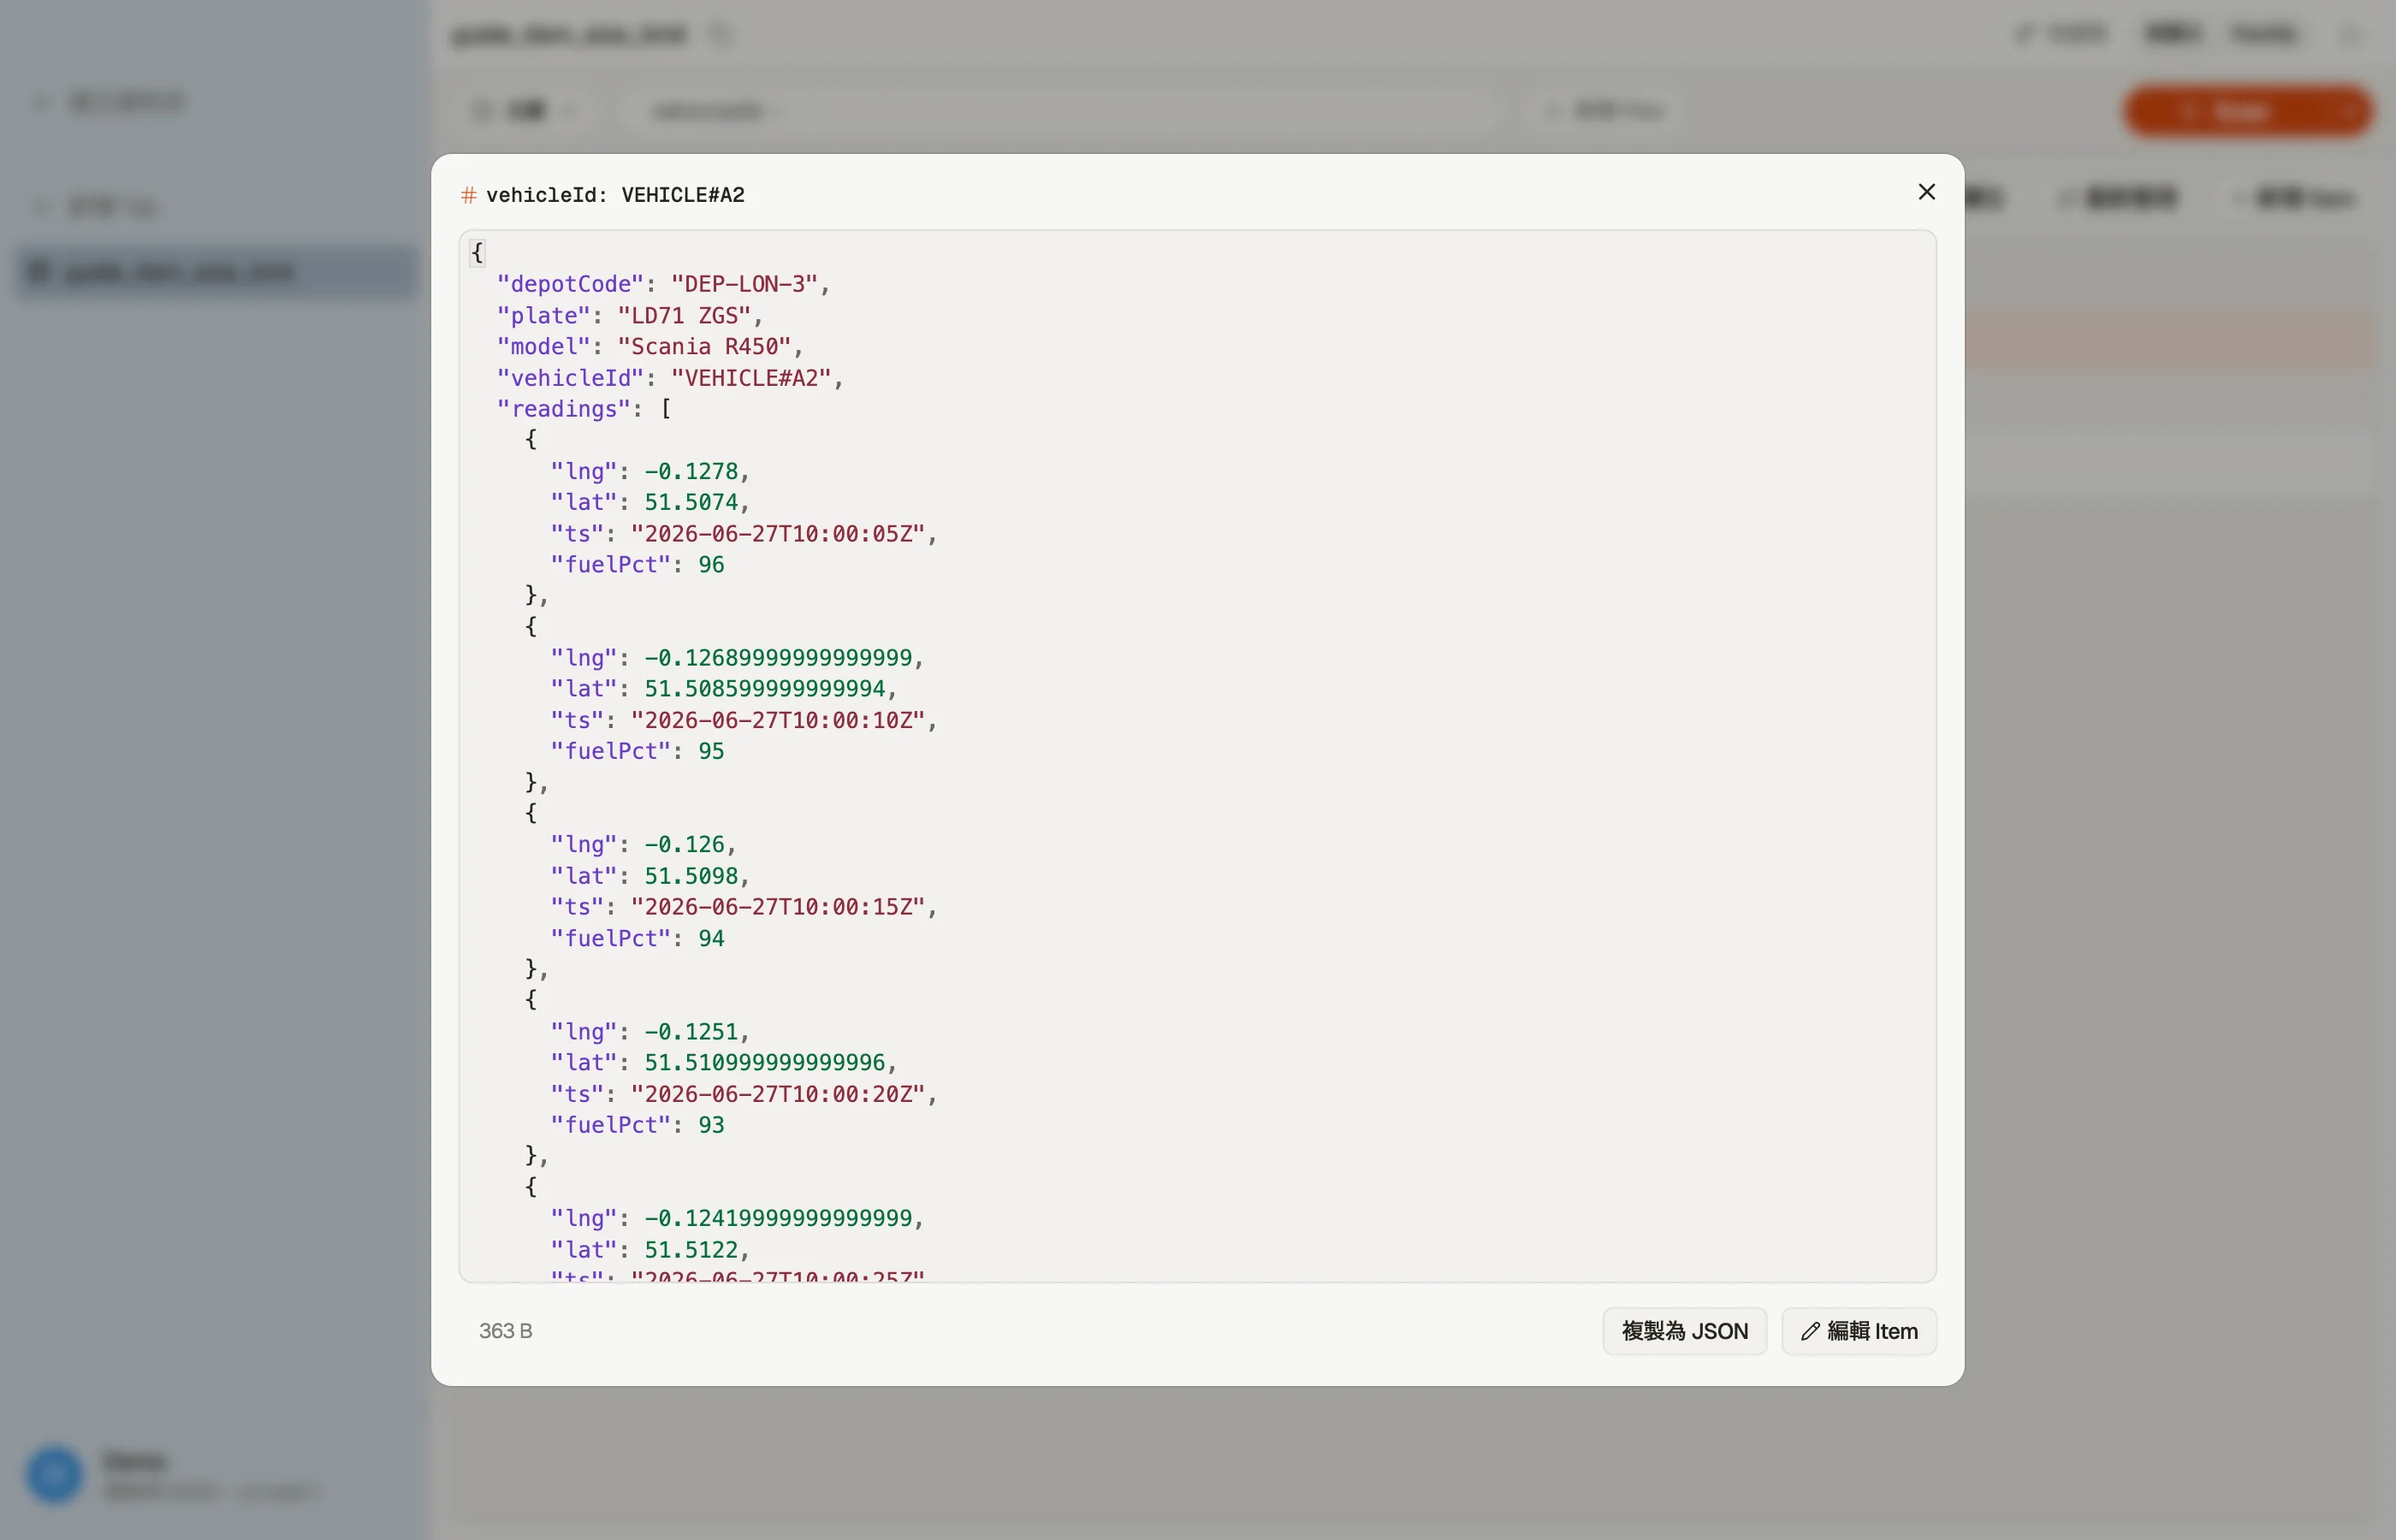Click the lng value -0.12689999999999999
Viewport: 2396px width, 1540px height.
tap(778, 658)
